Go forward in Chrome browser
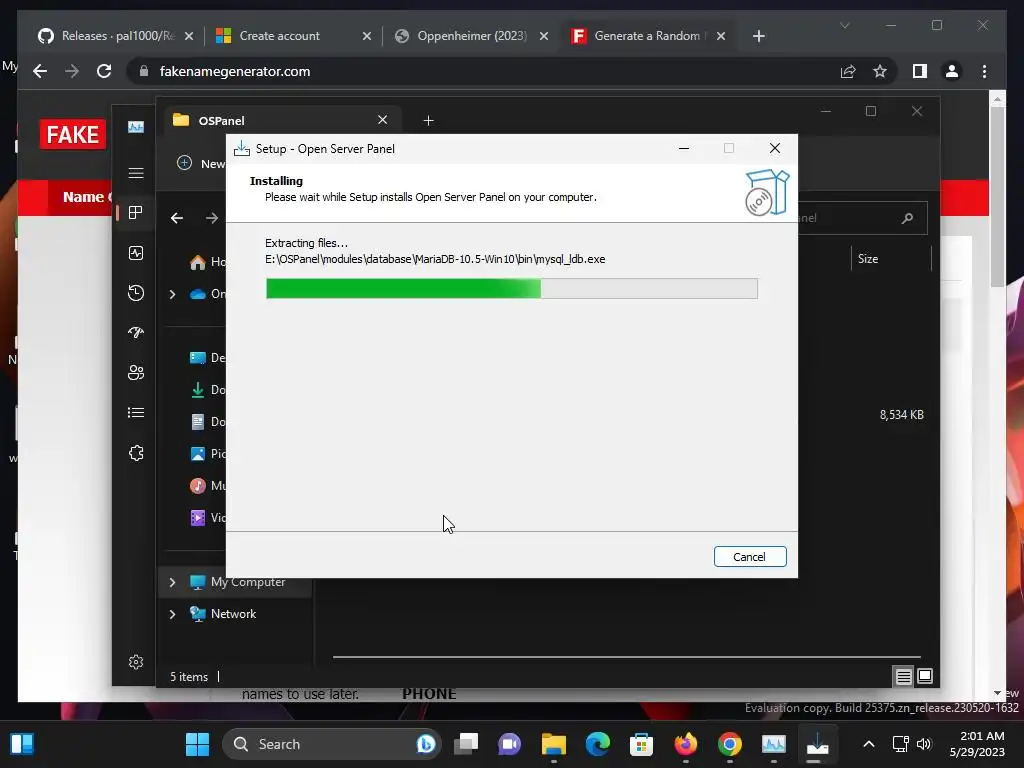This screenshot has width=1024, height=768. point(72,71)
